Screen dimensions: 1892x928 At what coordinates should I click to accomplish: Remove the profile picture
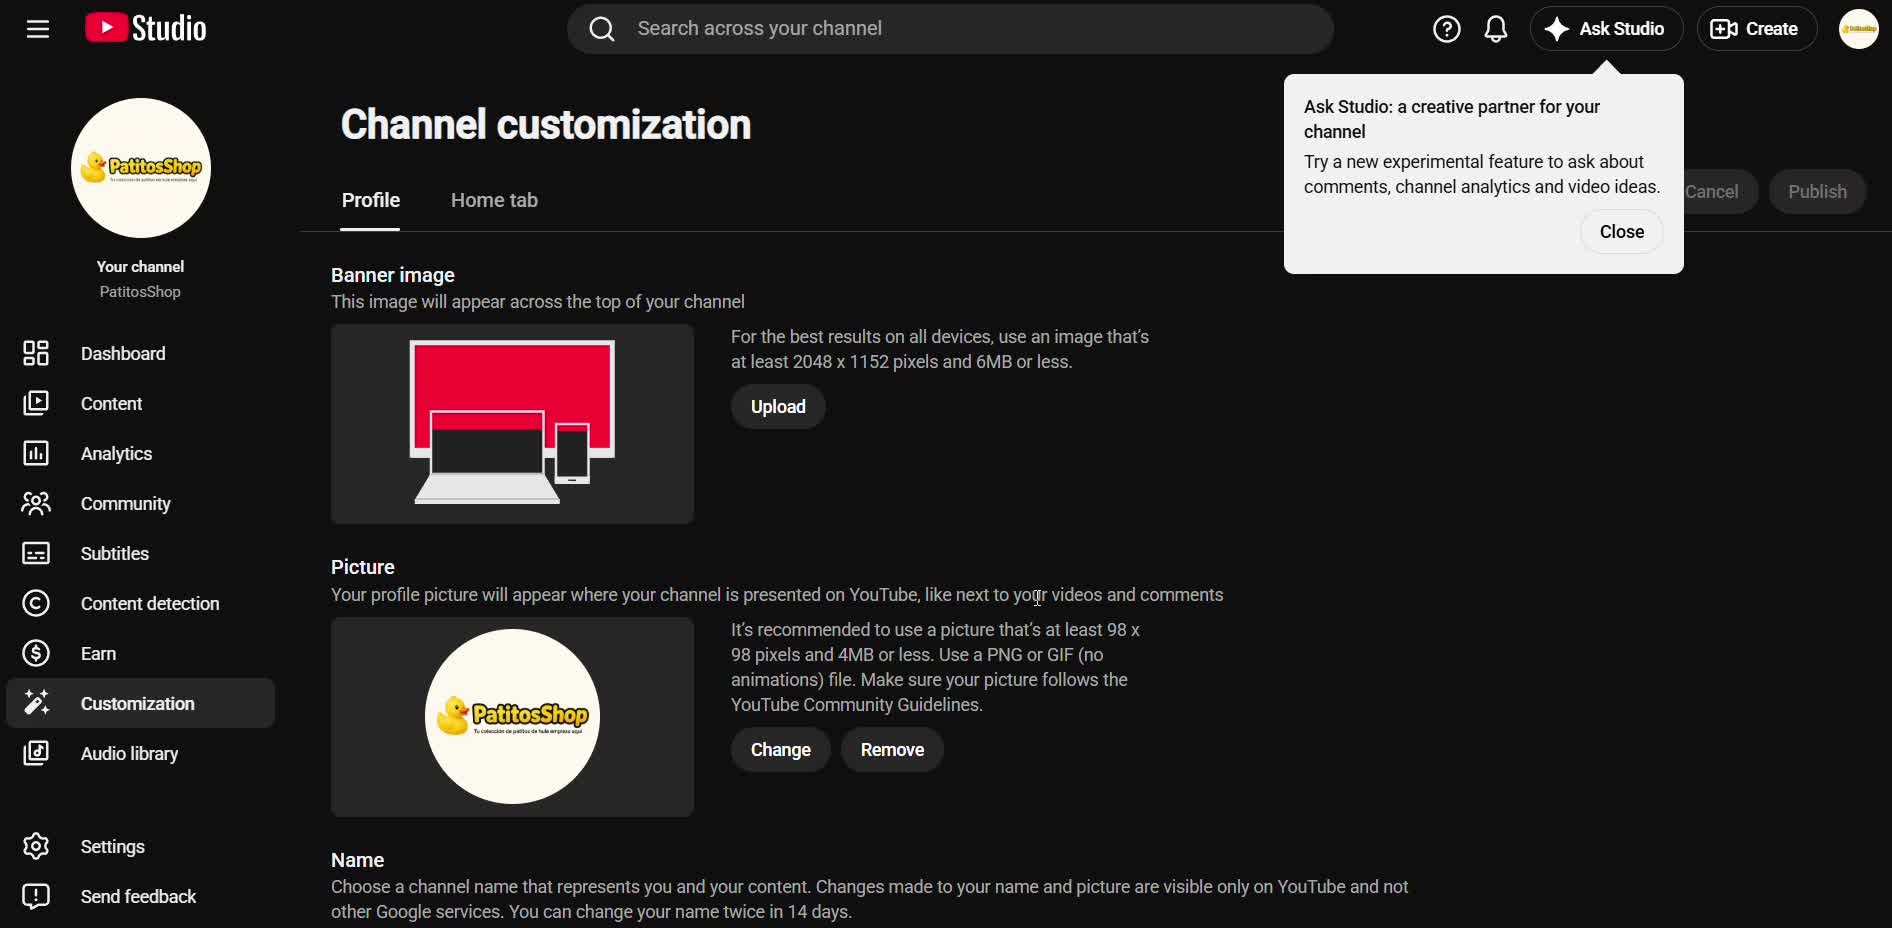[x=892, y=750]
